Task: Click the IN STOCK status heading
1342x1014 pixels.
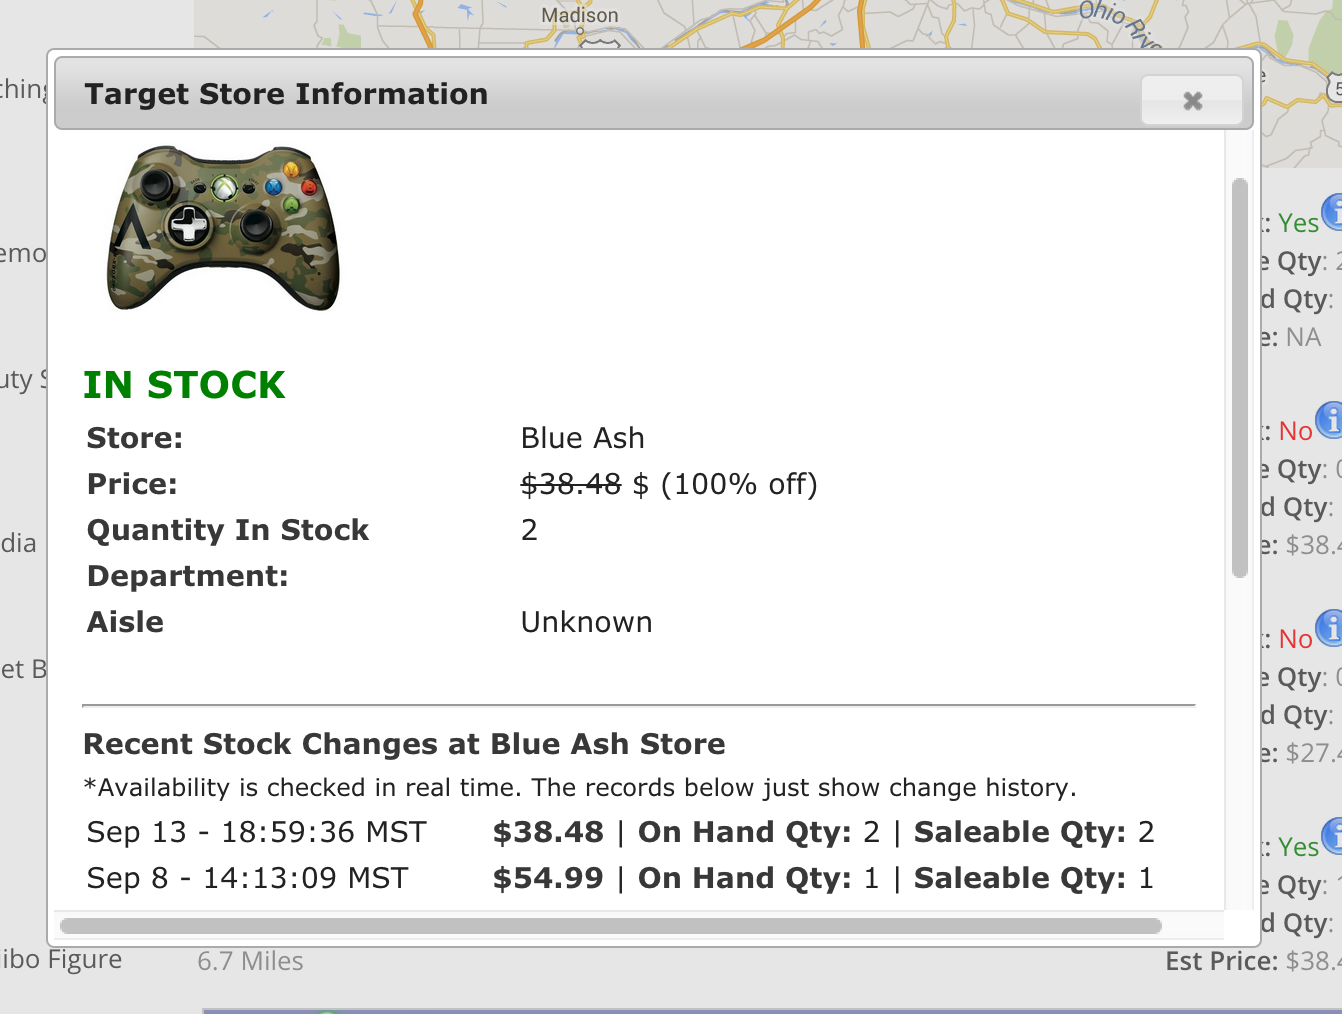Action: click(184, 385)
